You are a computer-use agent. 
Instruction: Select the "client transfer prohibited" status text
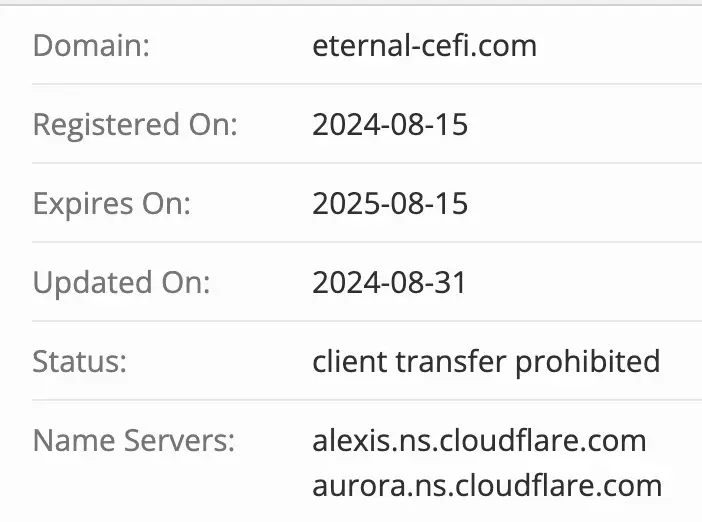click(x=486, y=361)
